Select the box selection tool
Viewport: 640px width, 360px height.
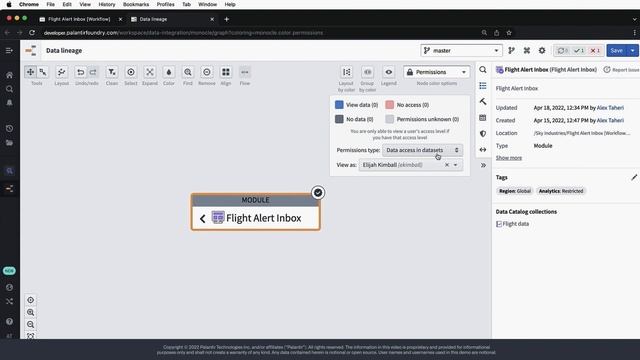click(x=43, y=72)
